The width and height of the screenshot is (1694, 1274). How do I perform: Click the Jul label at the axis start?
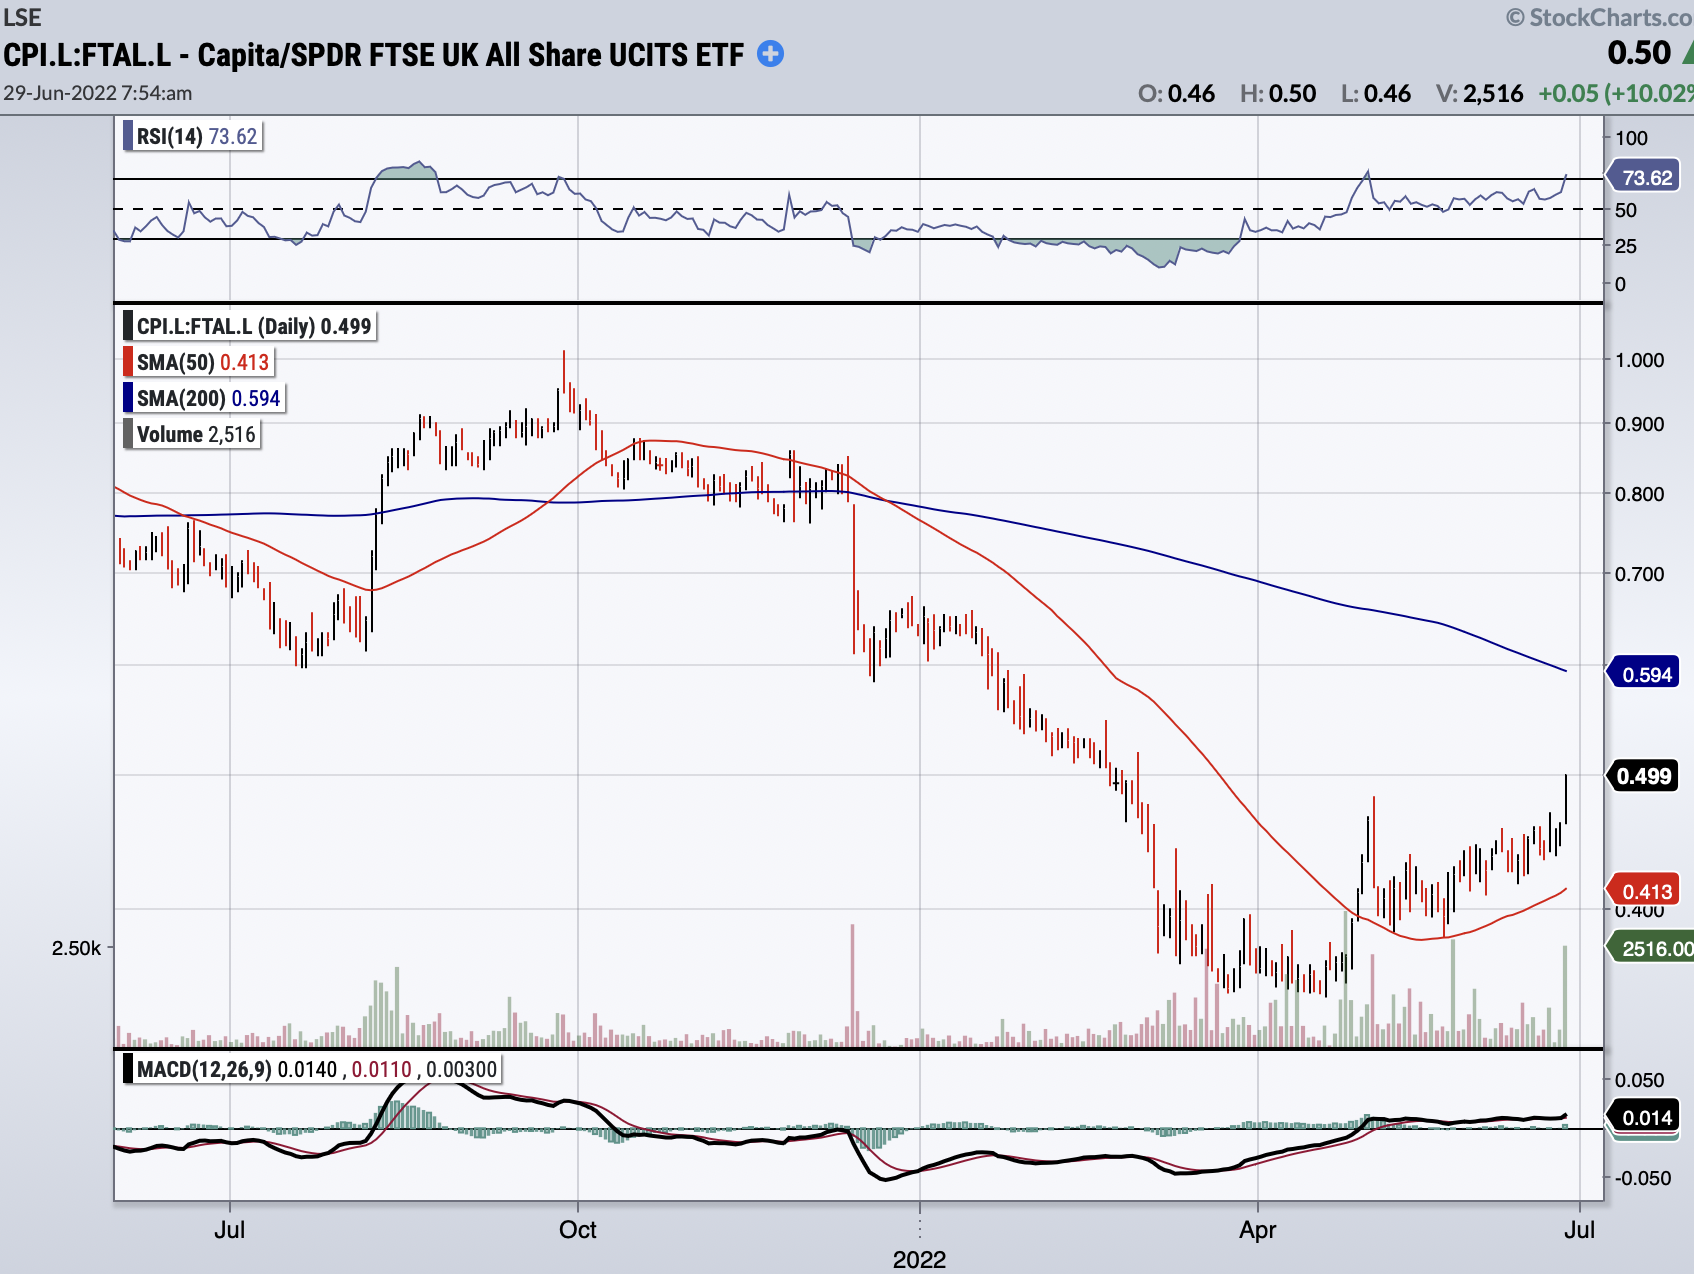click(x=229, y=1229)
